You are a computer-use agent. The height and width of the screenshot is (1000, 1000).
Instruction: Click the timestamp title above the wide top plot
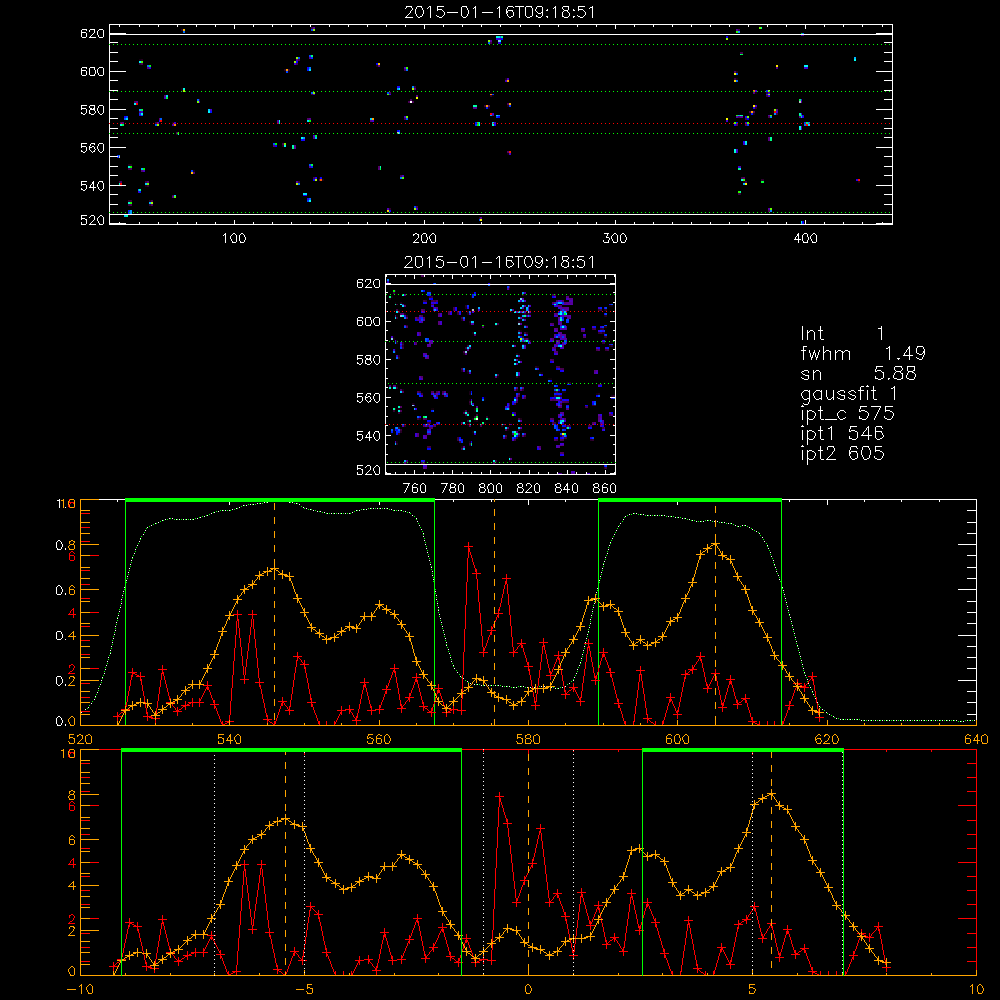tap(500, 12)
